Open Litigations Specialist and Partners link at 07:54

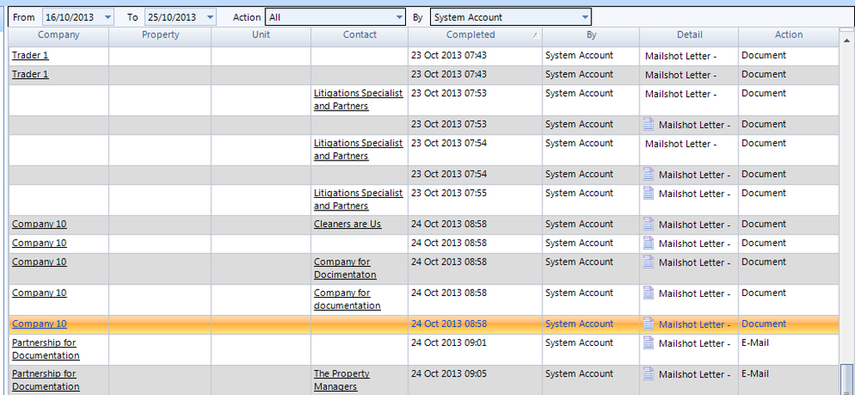tap(358, 149)
